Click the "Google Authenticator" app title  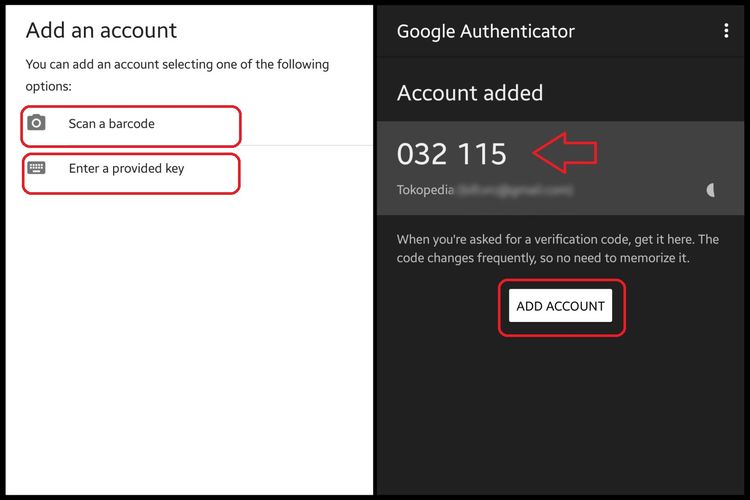485,31
